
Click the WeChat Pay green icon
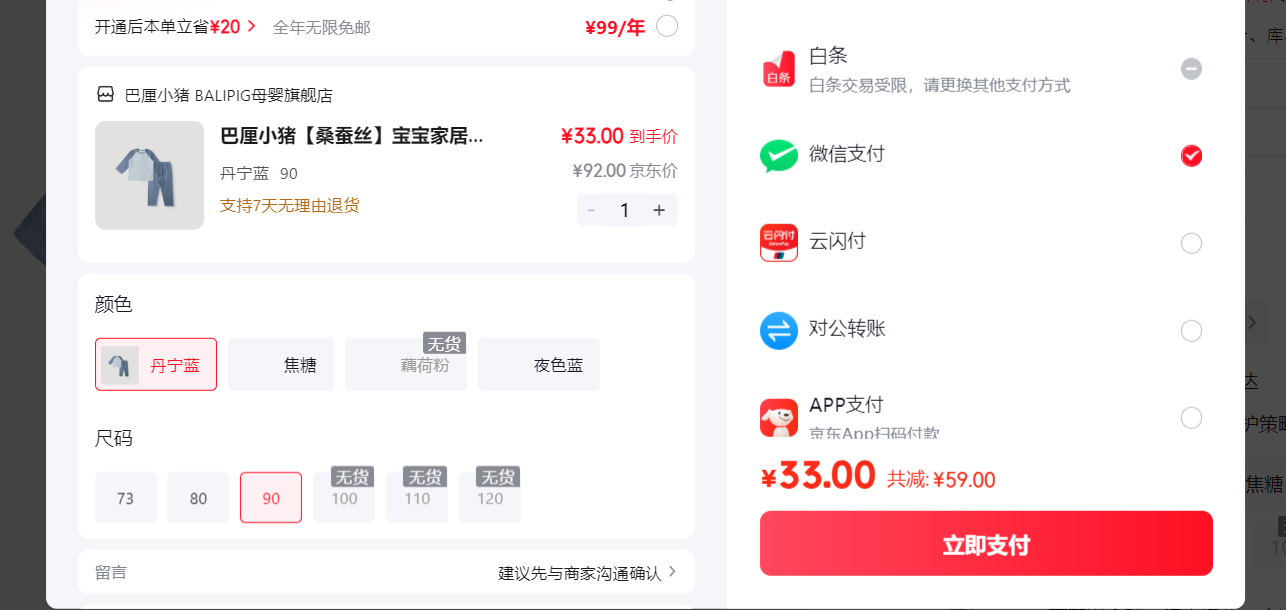(x=779, y=156)
